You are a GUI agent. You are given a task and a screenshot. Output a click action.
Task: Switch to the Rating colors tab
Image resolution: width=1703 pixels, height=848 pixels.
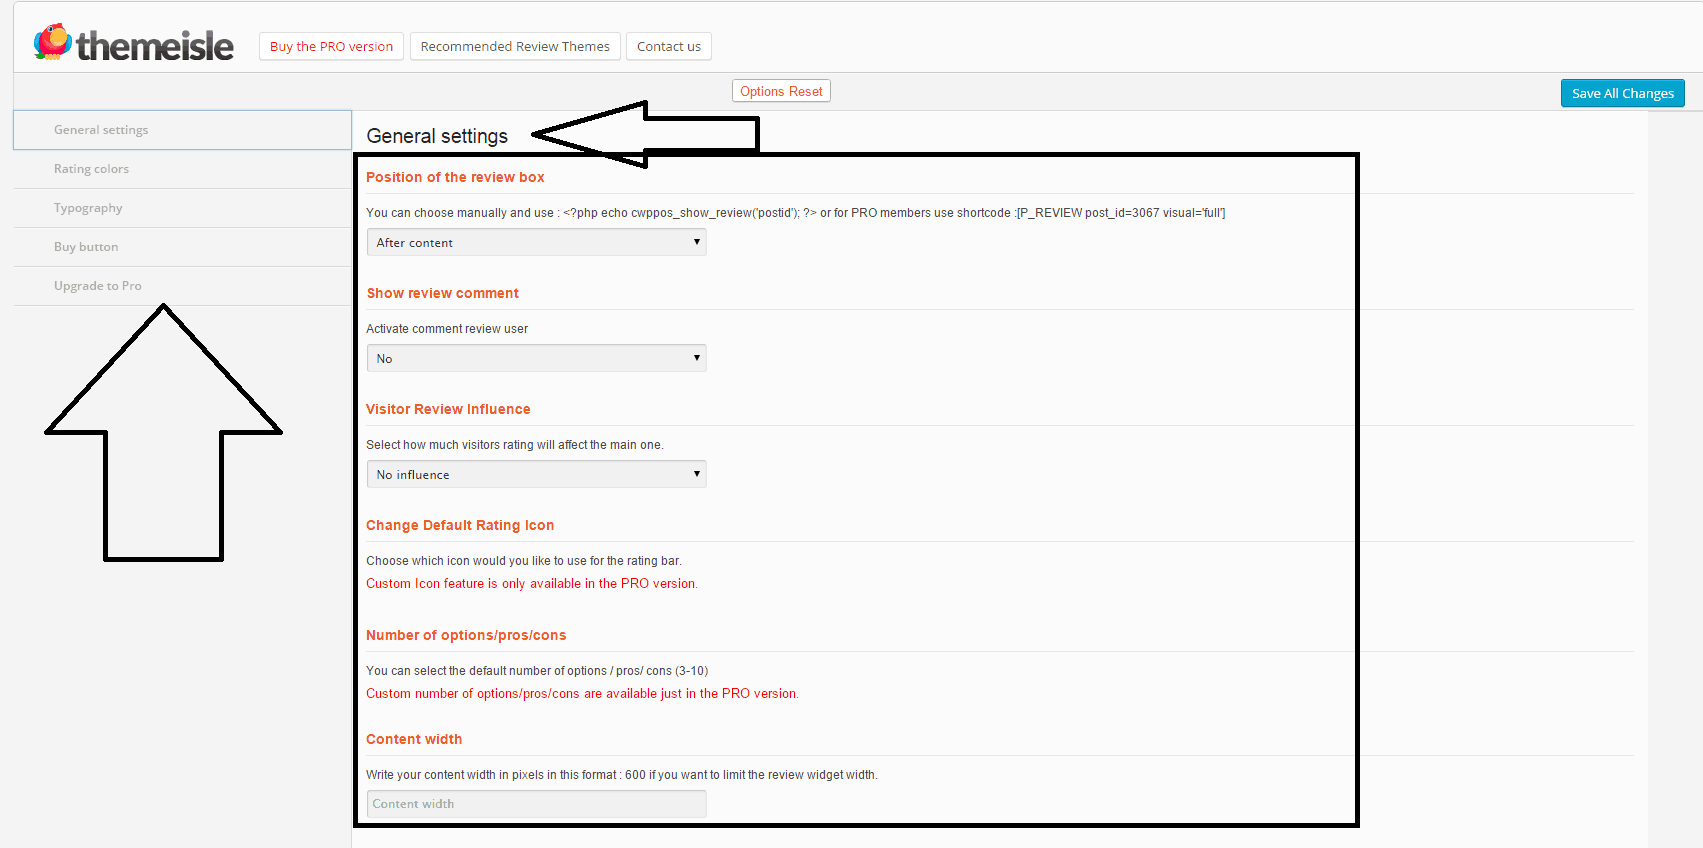coord(182,169)
